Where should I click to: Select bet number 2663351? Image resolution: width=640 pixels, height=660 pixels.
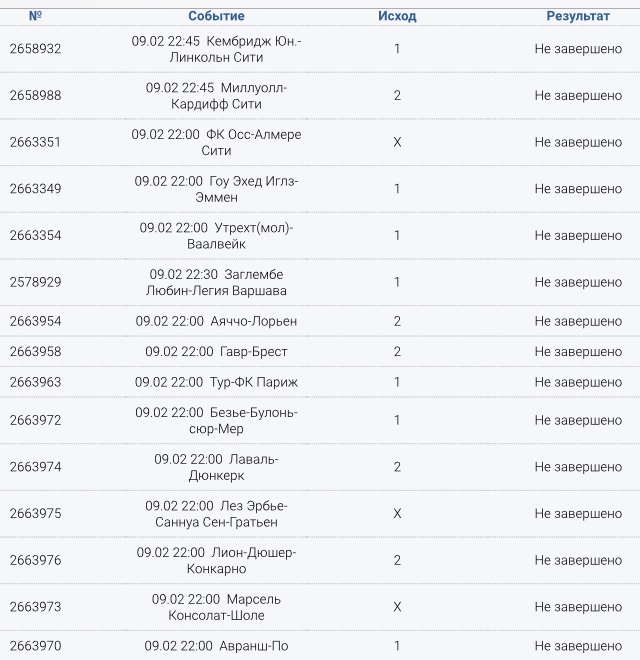[35, 142]
